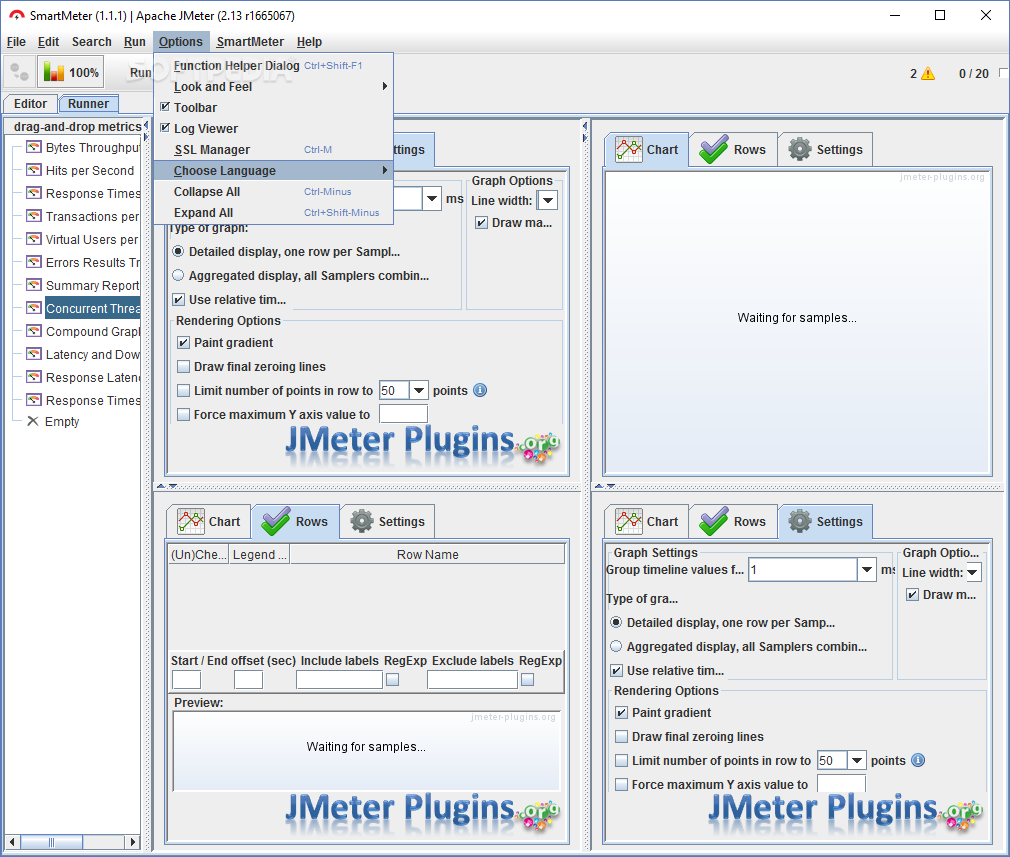Switch to the Runner tab
This screenshot has height=857, width=1010.
(88, 104)
